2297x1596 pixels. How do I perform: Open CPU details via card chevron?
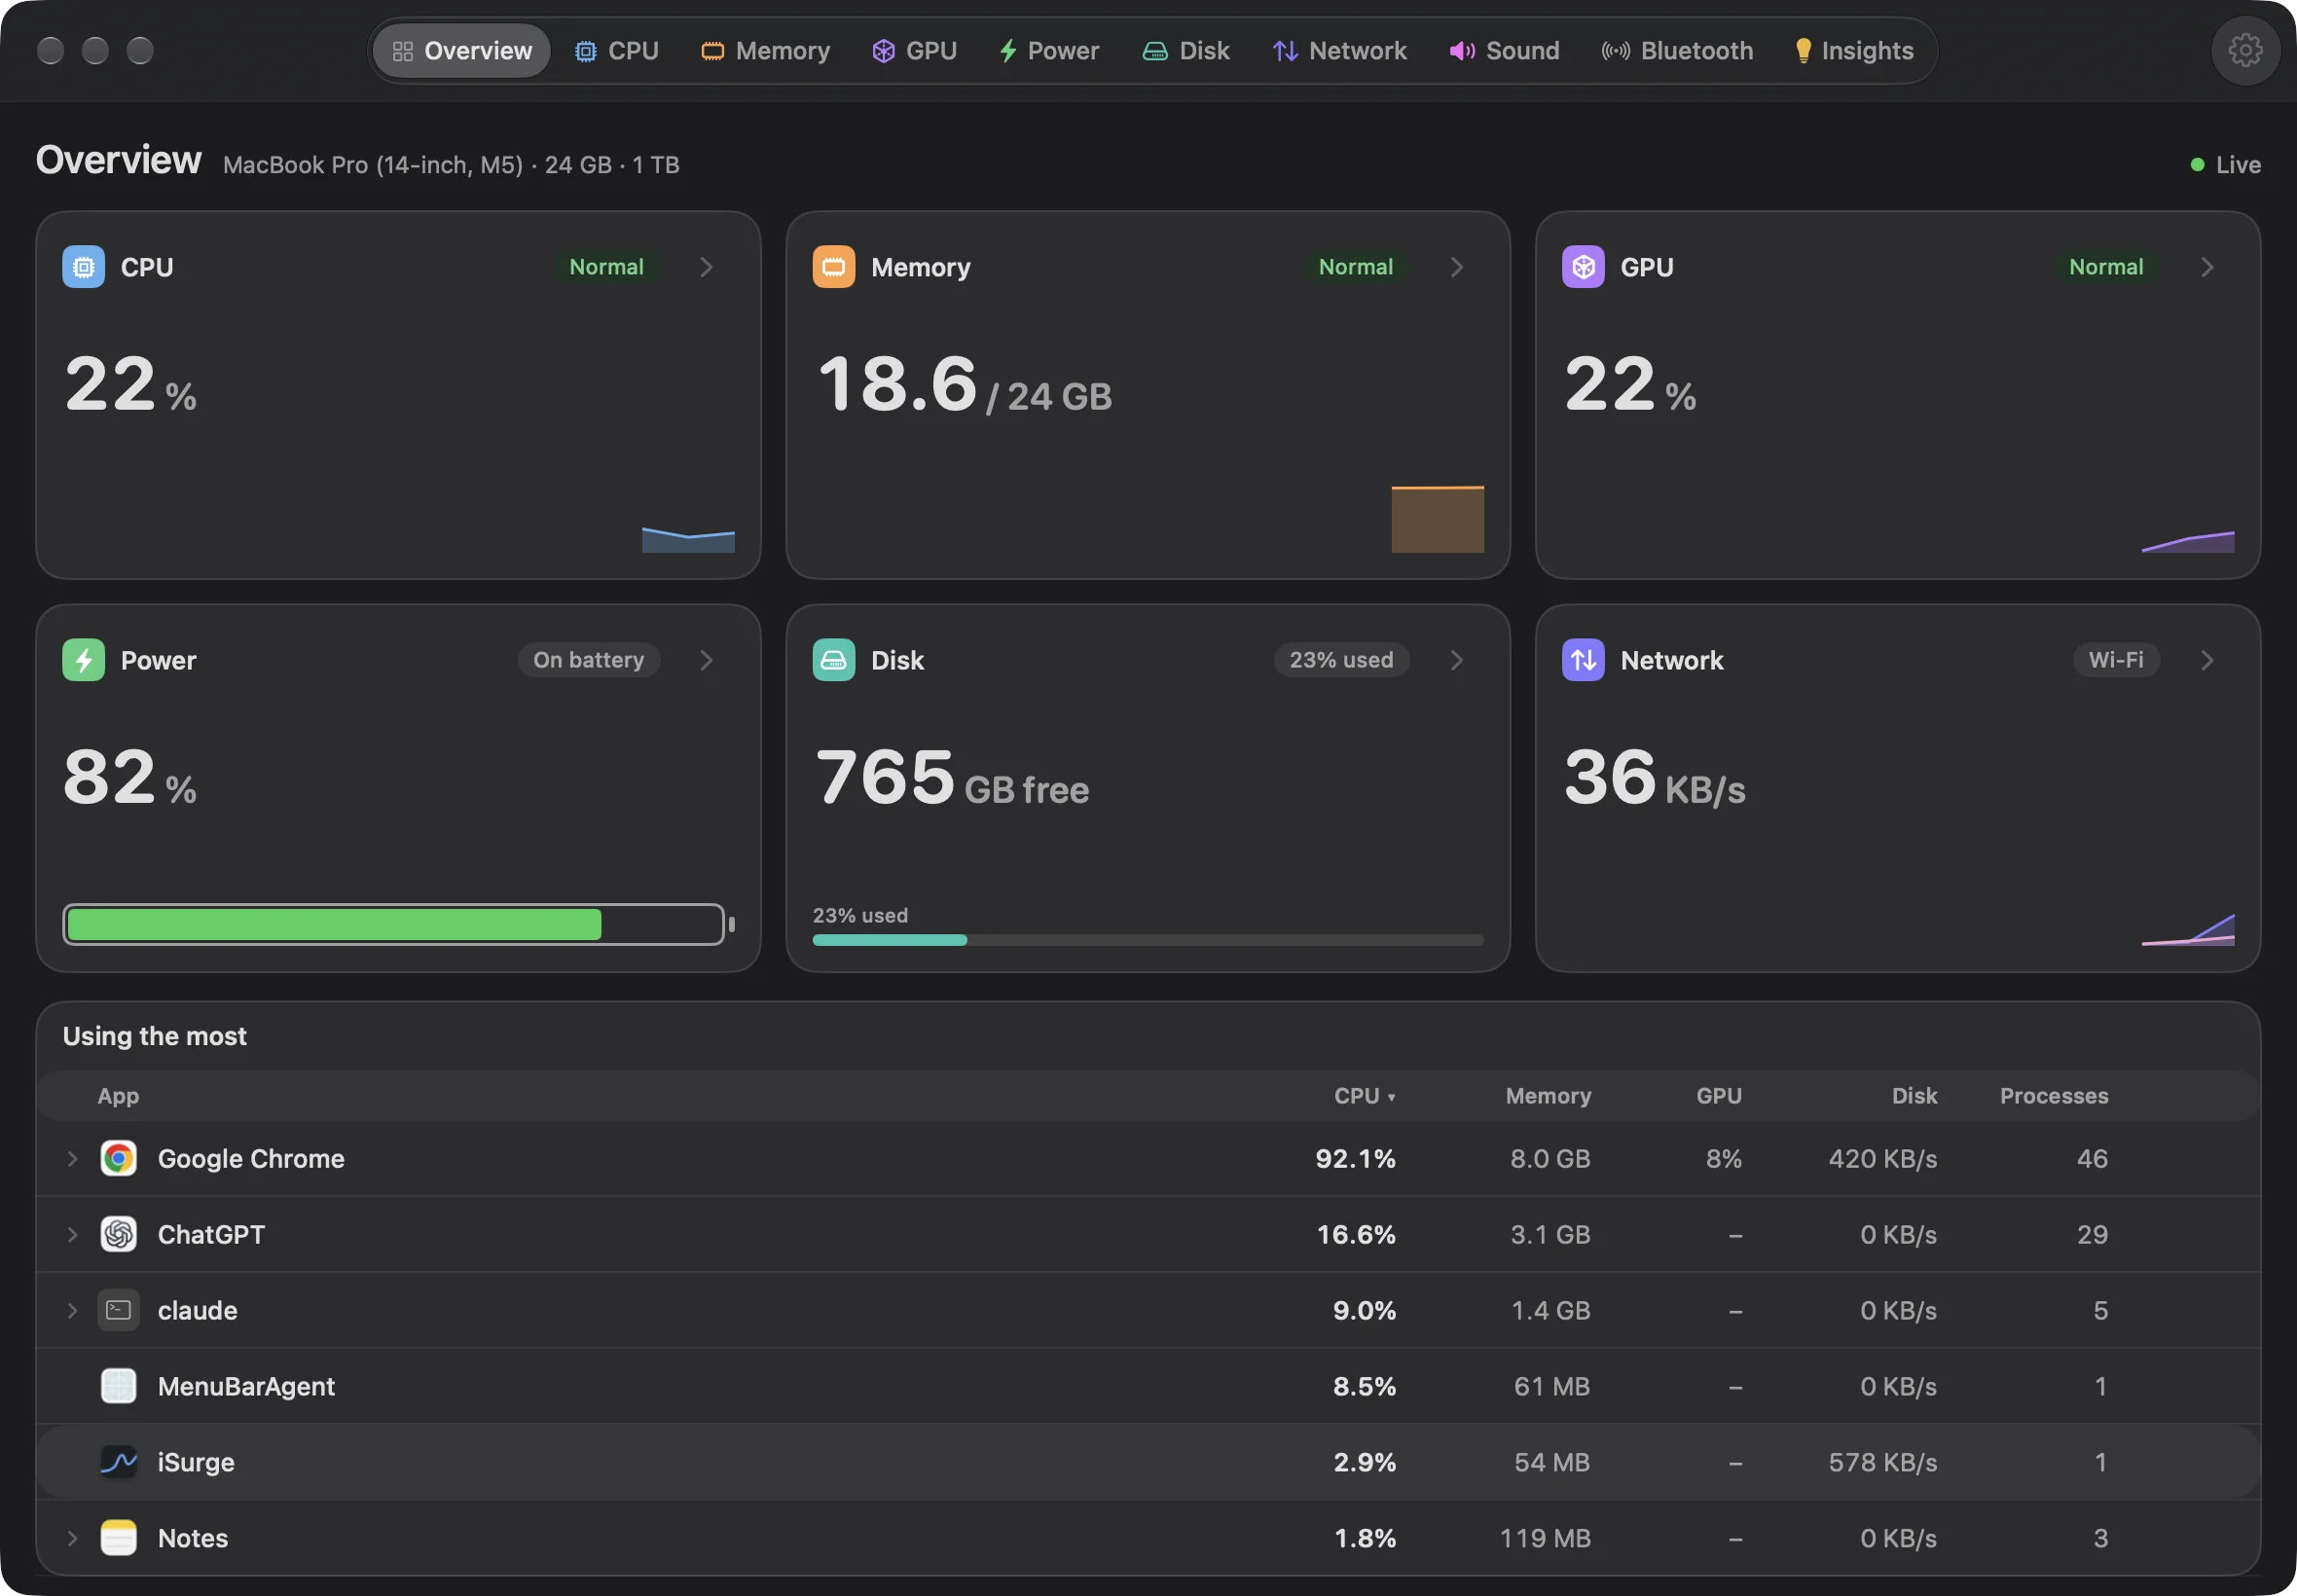tap(706, 267)
